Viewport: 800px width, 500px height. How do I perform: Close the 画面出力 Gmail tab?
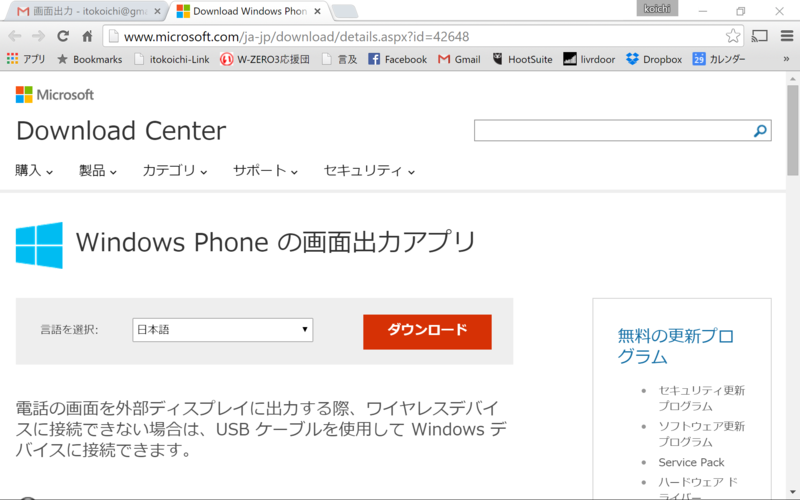click(x=157, y=11)
